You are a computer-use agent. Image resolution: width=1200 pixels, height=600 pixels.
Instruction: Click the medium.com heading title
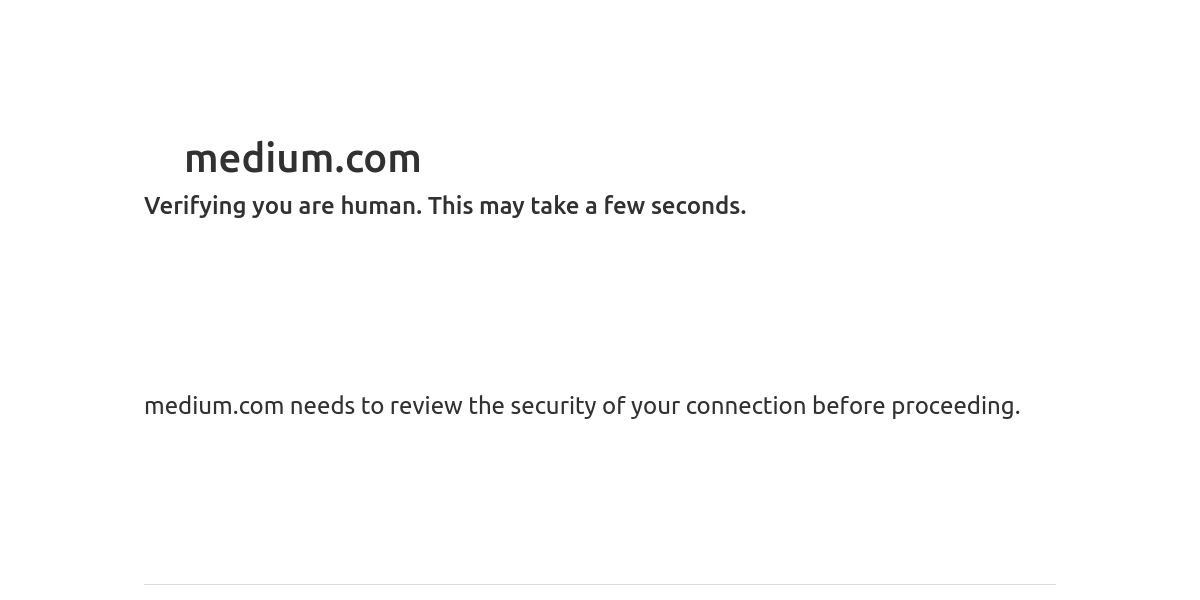click(x=303, y=158)
